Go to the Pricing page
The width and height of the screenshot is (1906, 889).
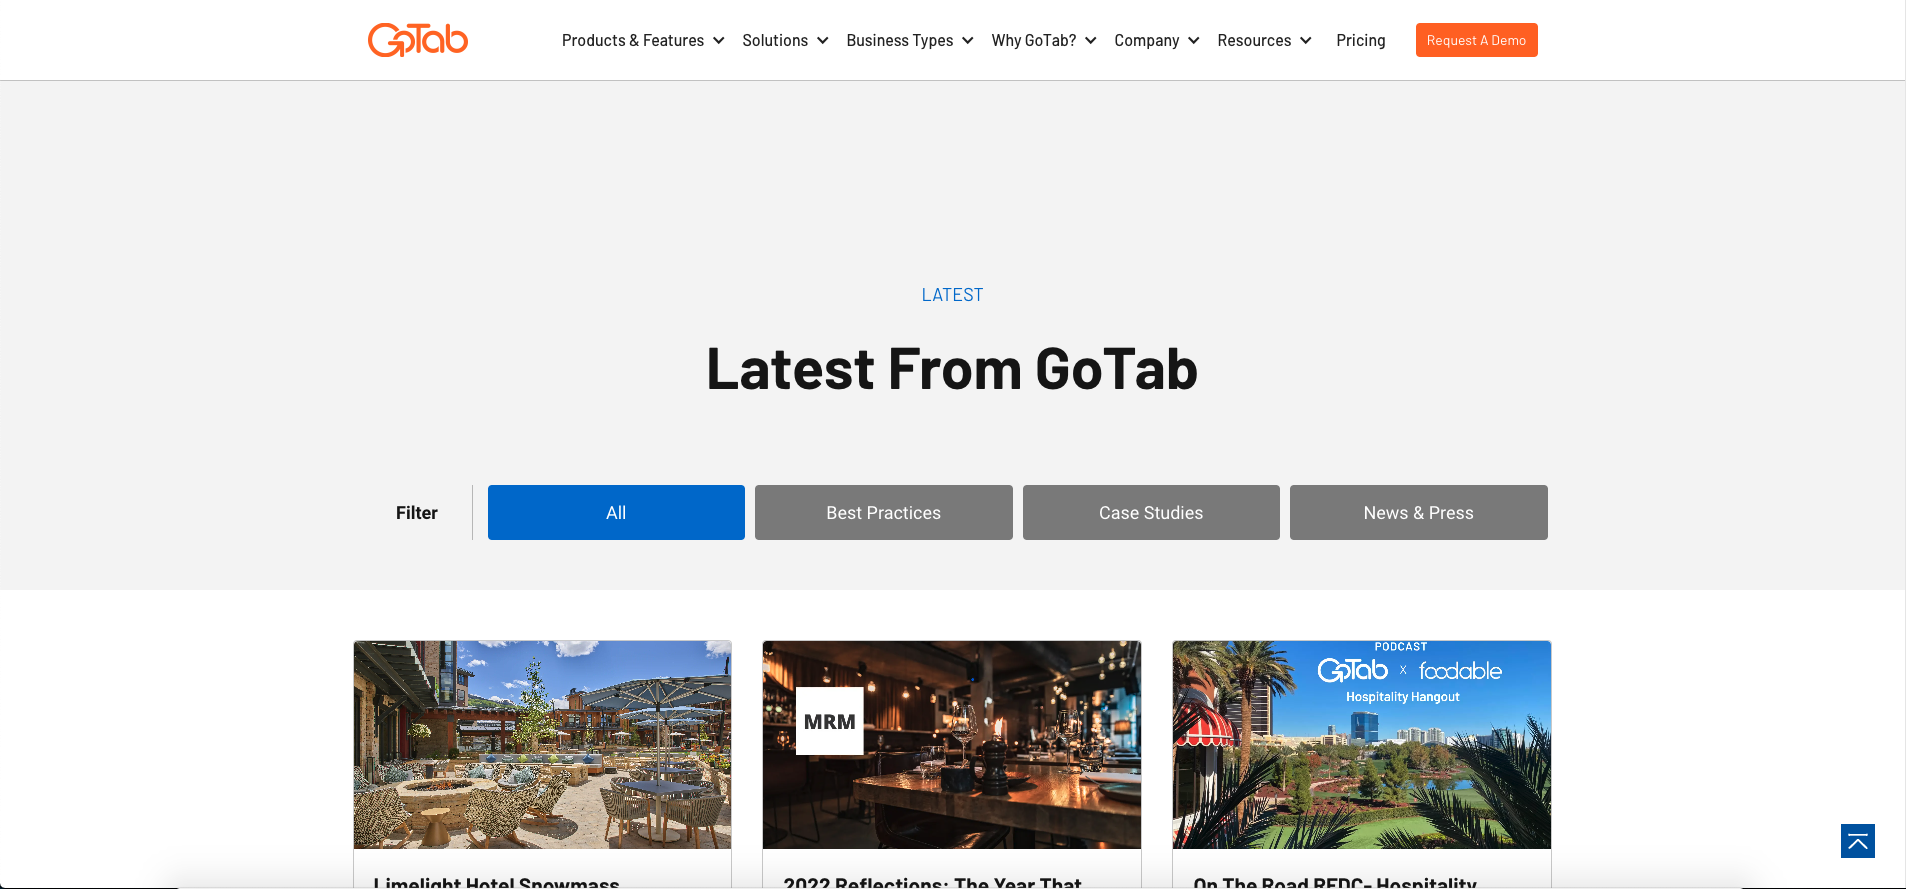[x=1360, y=41]
